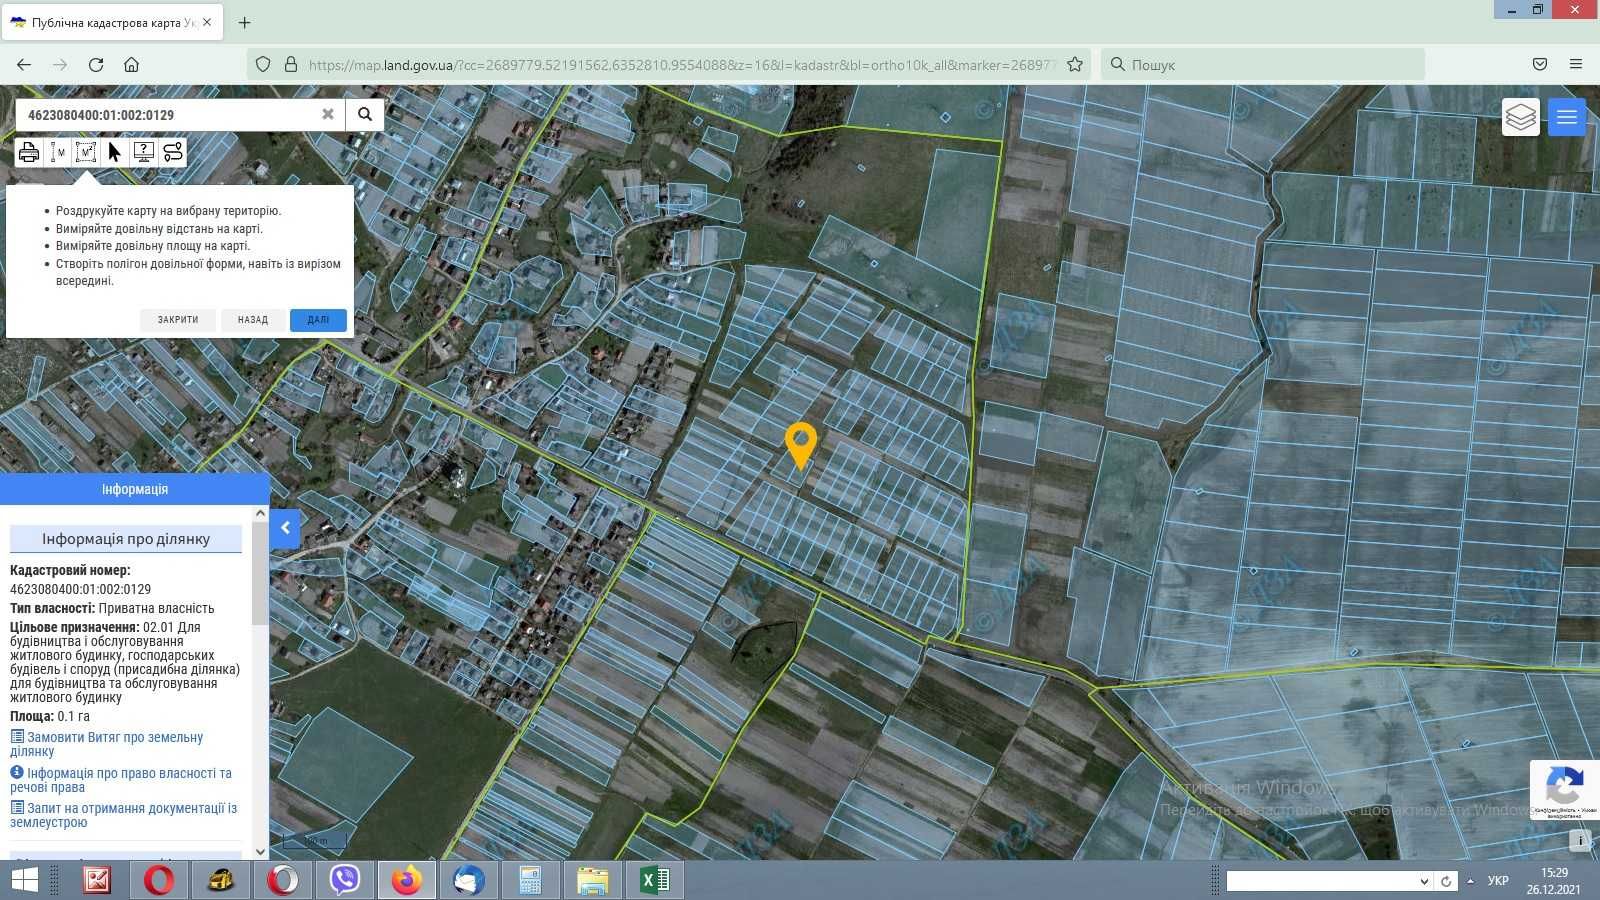Select the Публічна кадастрова карта tab
This screenshot has width=1600, height=900.
pyautogui.click(x=112, y=22)
